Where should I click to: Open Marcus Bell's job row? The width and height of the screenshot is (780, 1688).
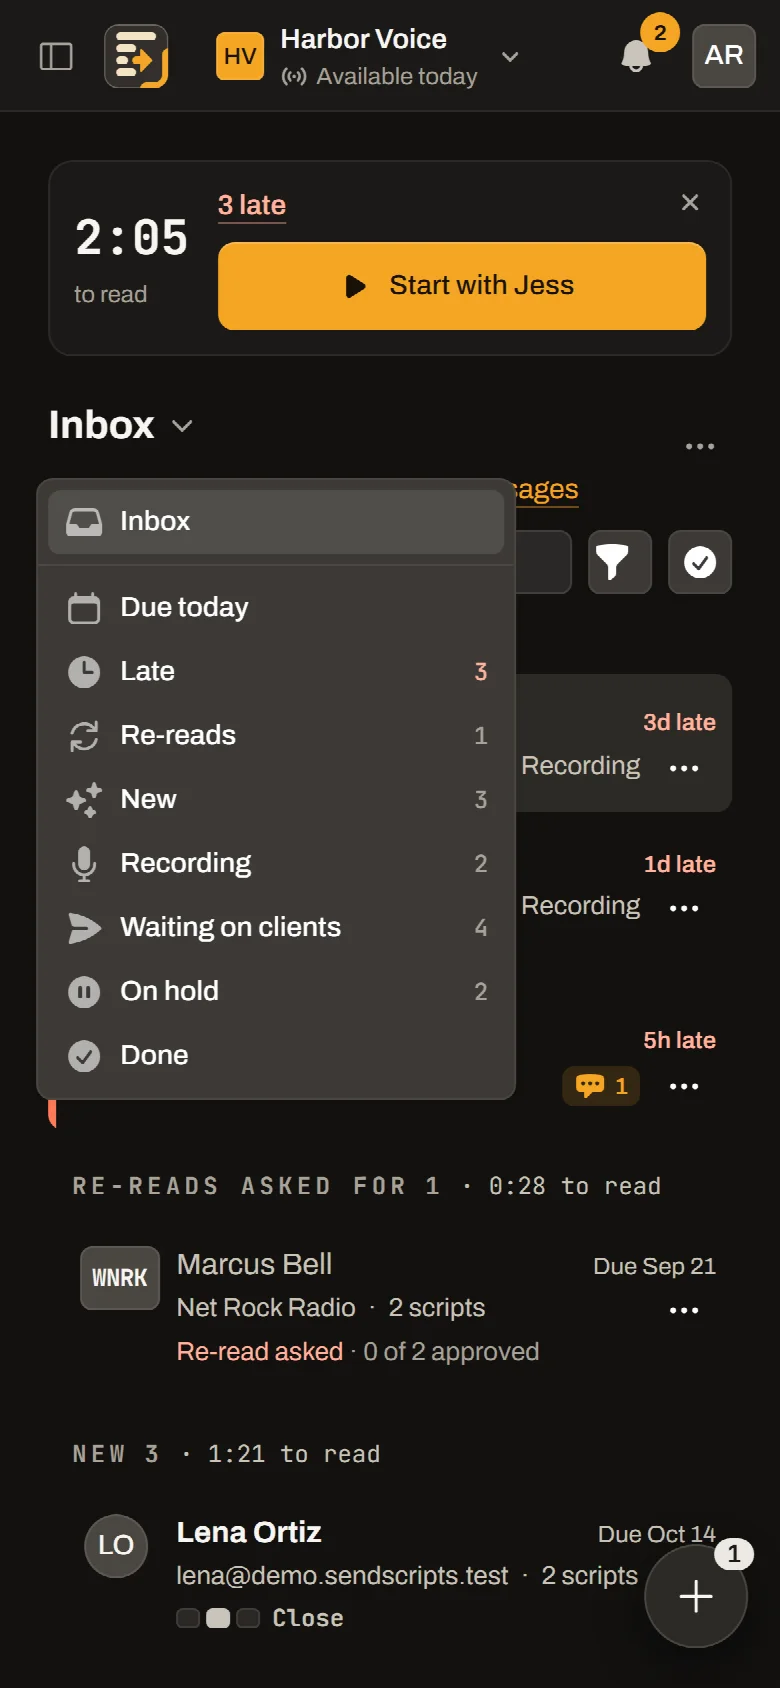point(390,1308)
